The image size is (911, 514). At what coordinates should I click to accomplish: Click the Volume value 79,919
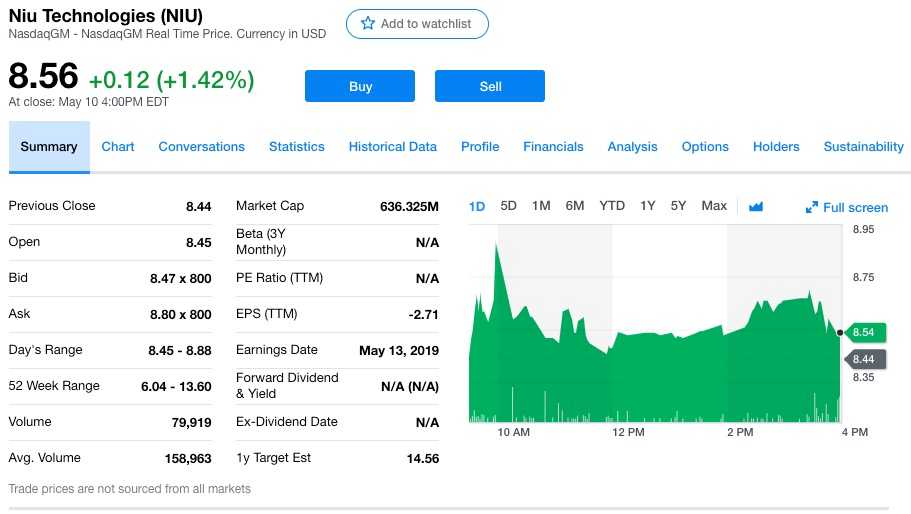click(x=192, y=423)
